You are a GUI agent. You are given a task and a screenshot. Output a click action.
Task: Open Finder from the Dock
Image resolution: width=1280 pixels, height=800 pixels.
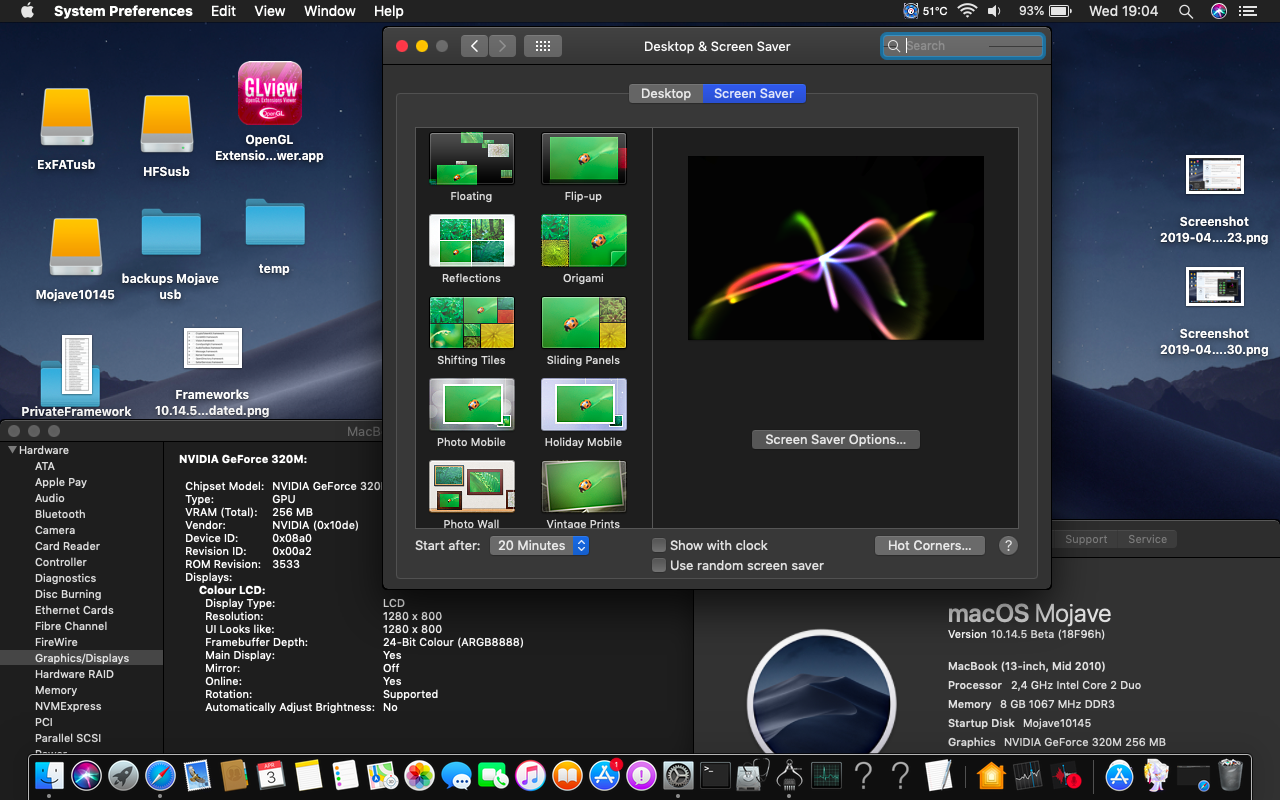(49, 775)
